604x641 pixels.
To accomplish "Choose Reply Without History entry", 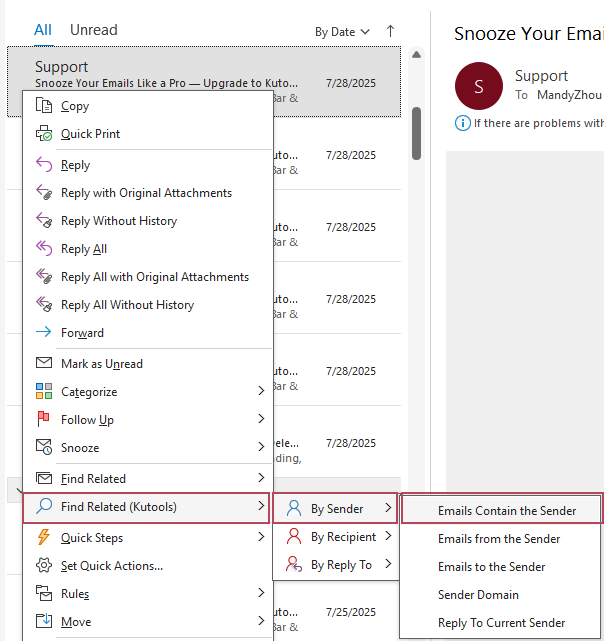I will [148, 221].
